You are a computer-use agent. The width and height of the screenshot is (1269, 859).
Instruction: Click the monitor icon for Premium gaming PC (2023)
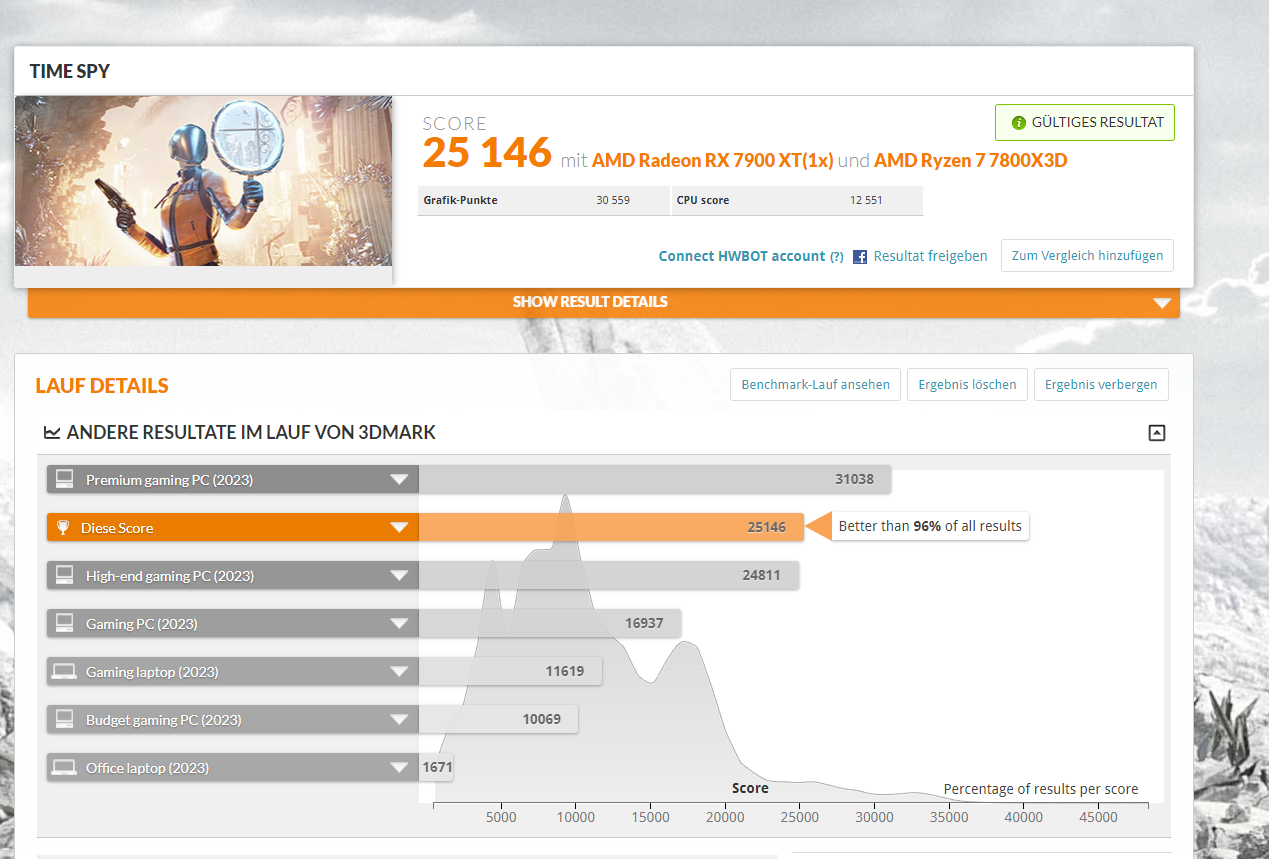pos(65,480)
